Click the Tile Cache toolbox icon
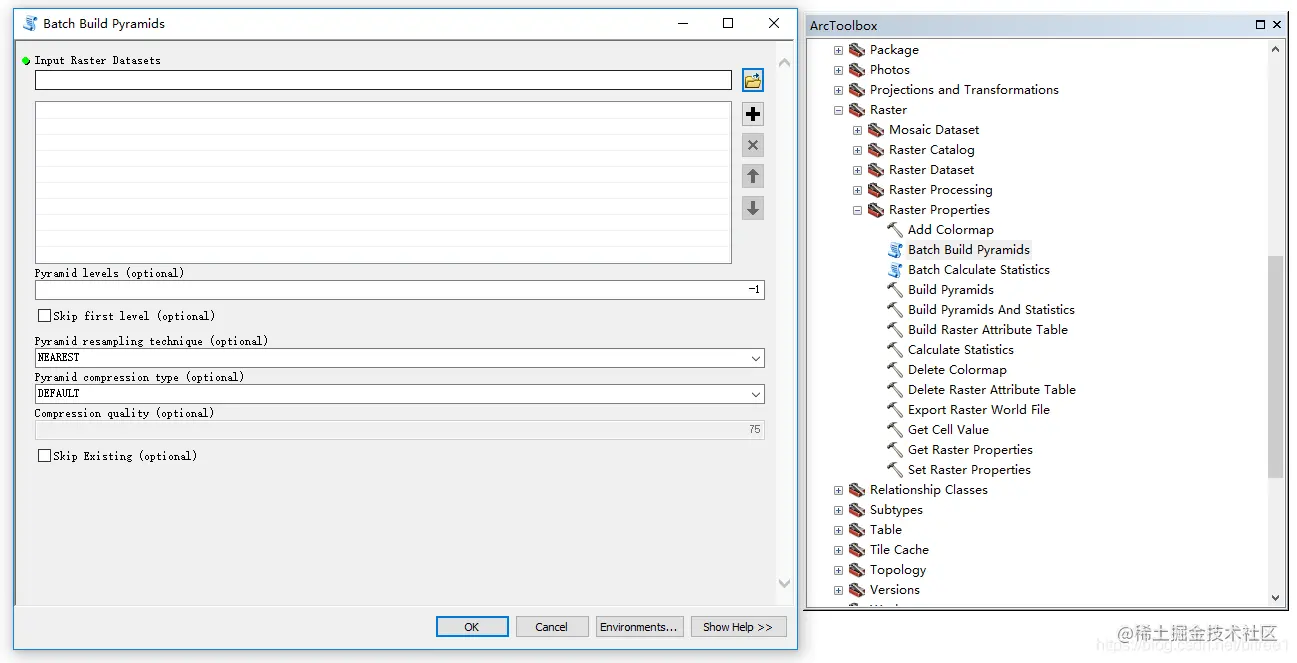 pyautogui.click(x=857, y=550)
